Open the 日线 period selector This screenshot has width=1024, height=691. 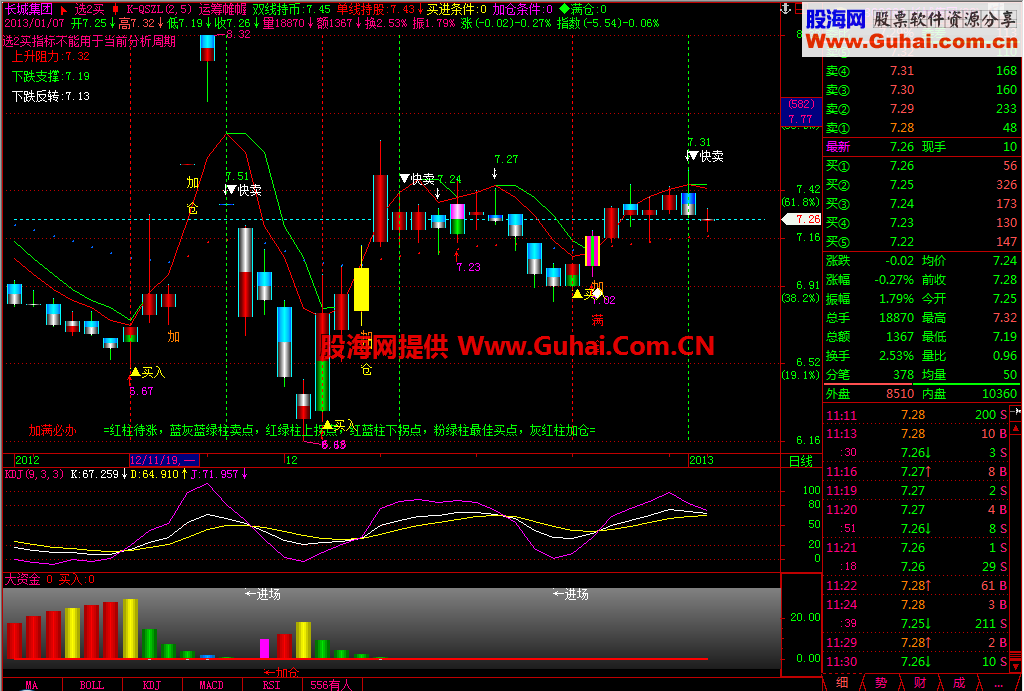pos(801,460)
